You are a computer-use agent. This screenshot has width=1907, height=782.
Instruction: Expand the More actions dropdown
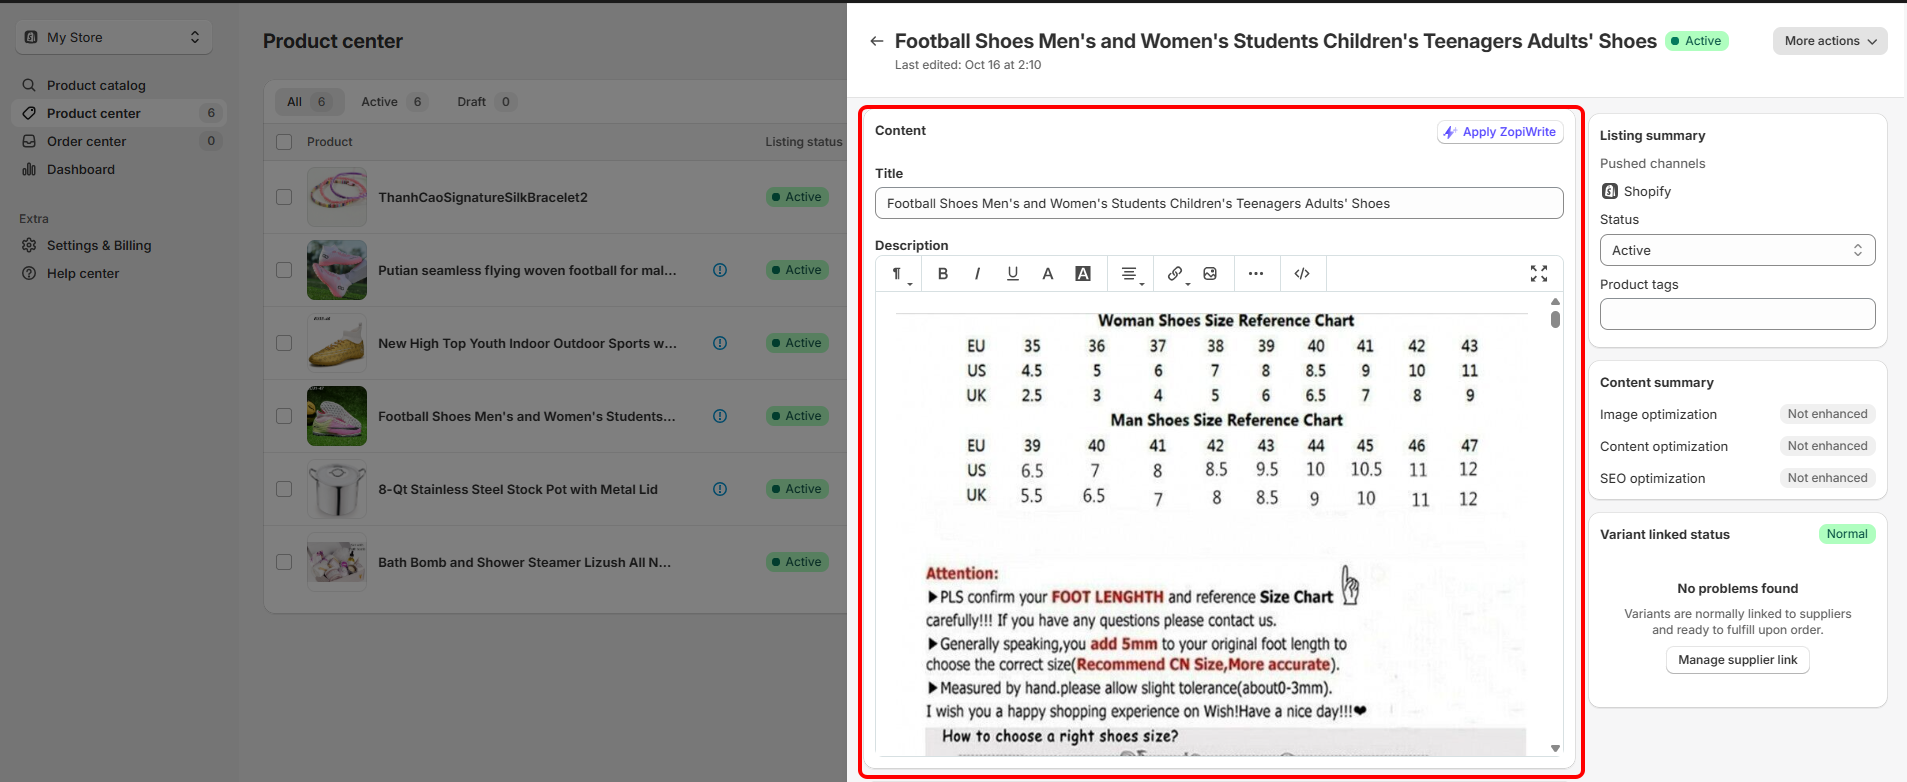click(x=1830, y=41)
